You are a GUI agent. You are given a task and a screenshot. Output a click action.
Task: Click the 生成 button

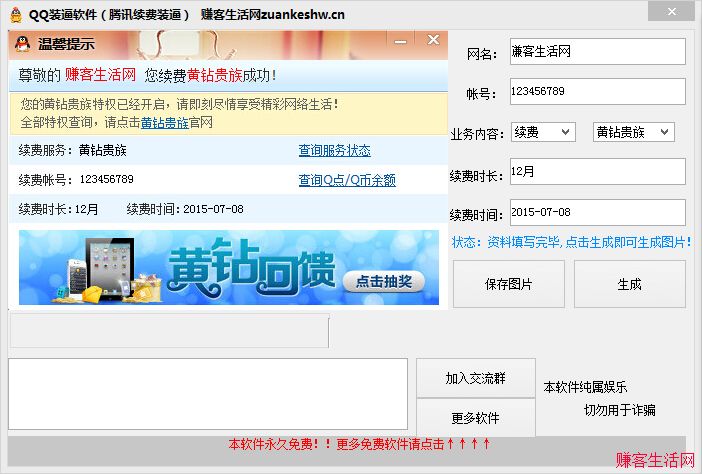629,284
